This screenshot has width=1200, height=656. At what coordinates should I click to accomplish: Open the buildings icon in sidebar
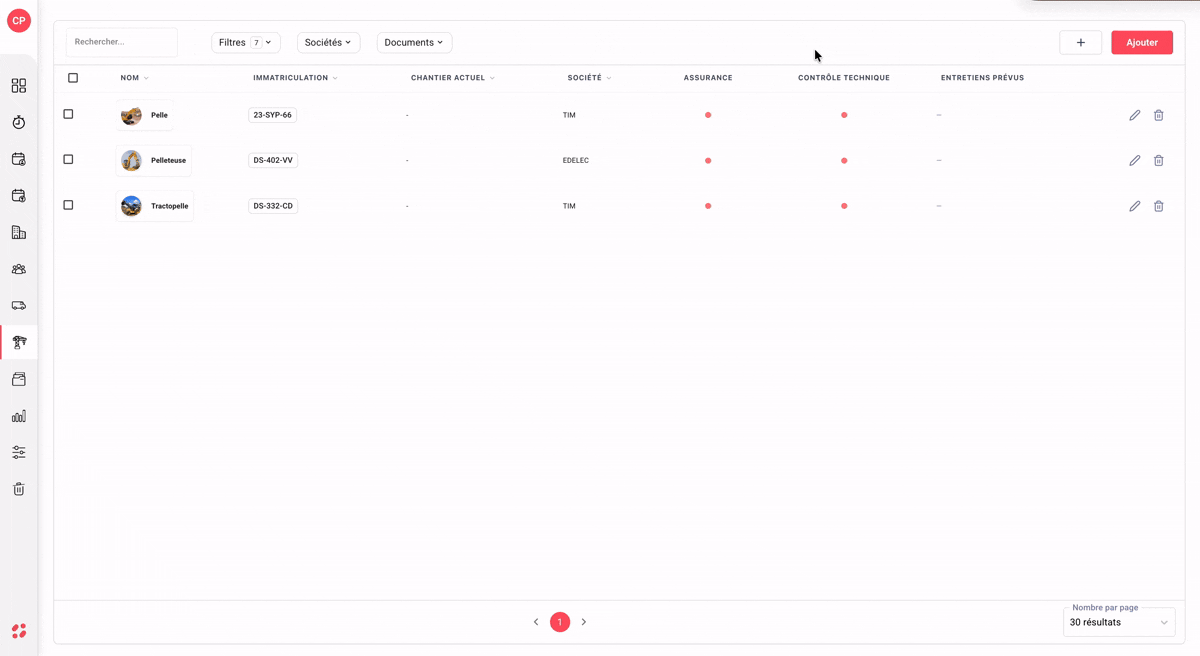(19, 232)
